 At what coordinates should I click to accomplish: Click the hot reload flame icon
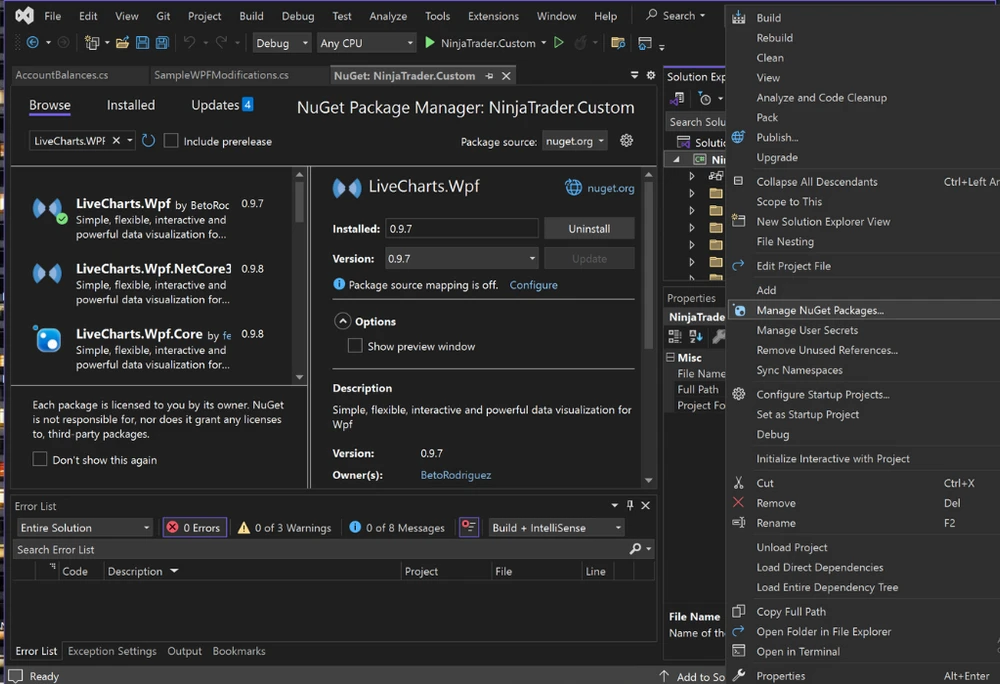point(580,43)
